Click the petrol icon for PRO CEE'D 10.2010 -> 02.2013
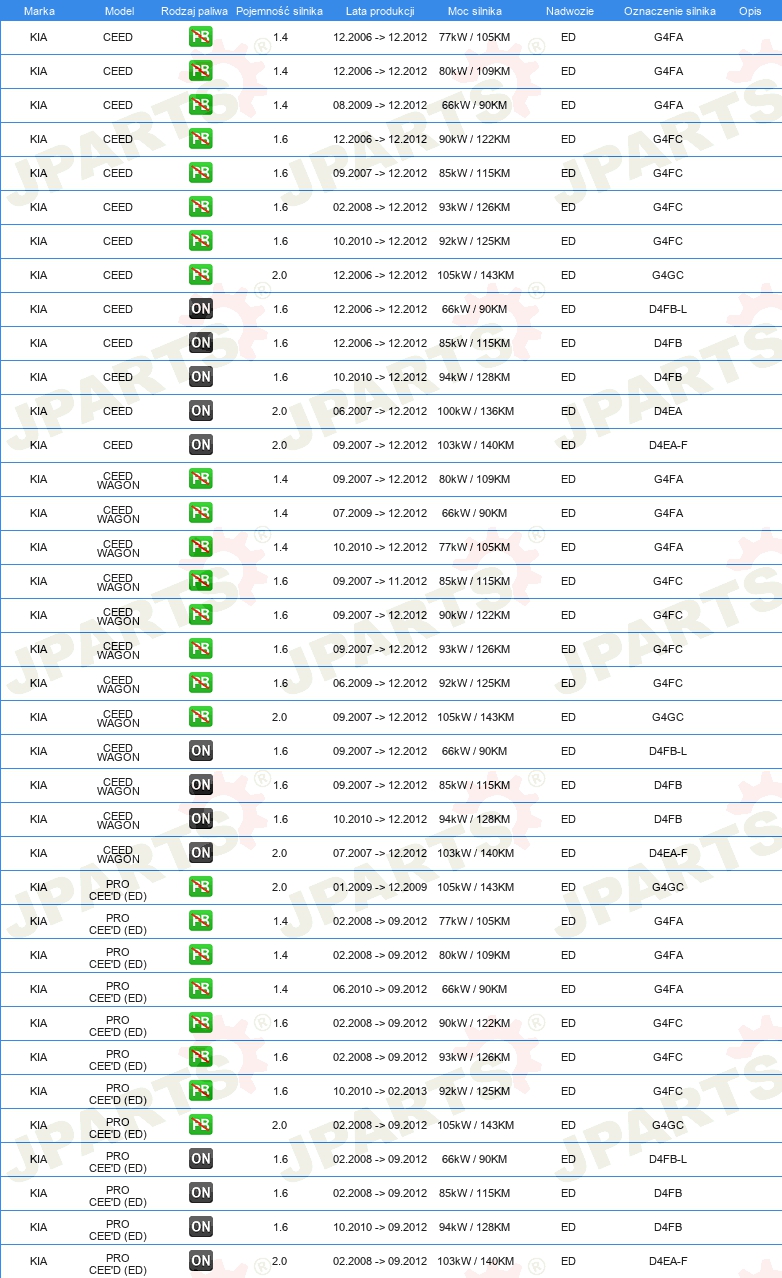The height and width of the screenshot is (1278, 782). [x=201, y=1091]
